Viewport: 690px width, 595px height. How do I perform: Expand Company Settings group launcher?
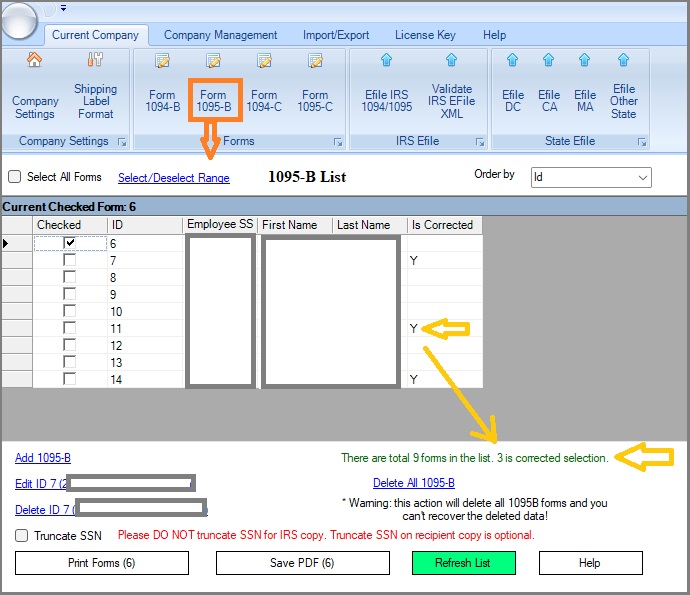click(122, 142)
